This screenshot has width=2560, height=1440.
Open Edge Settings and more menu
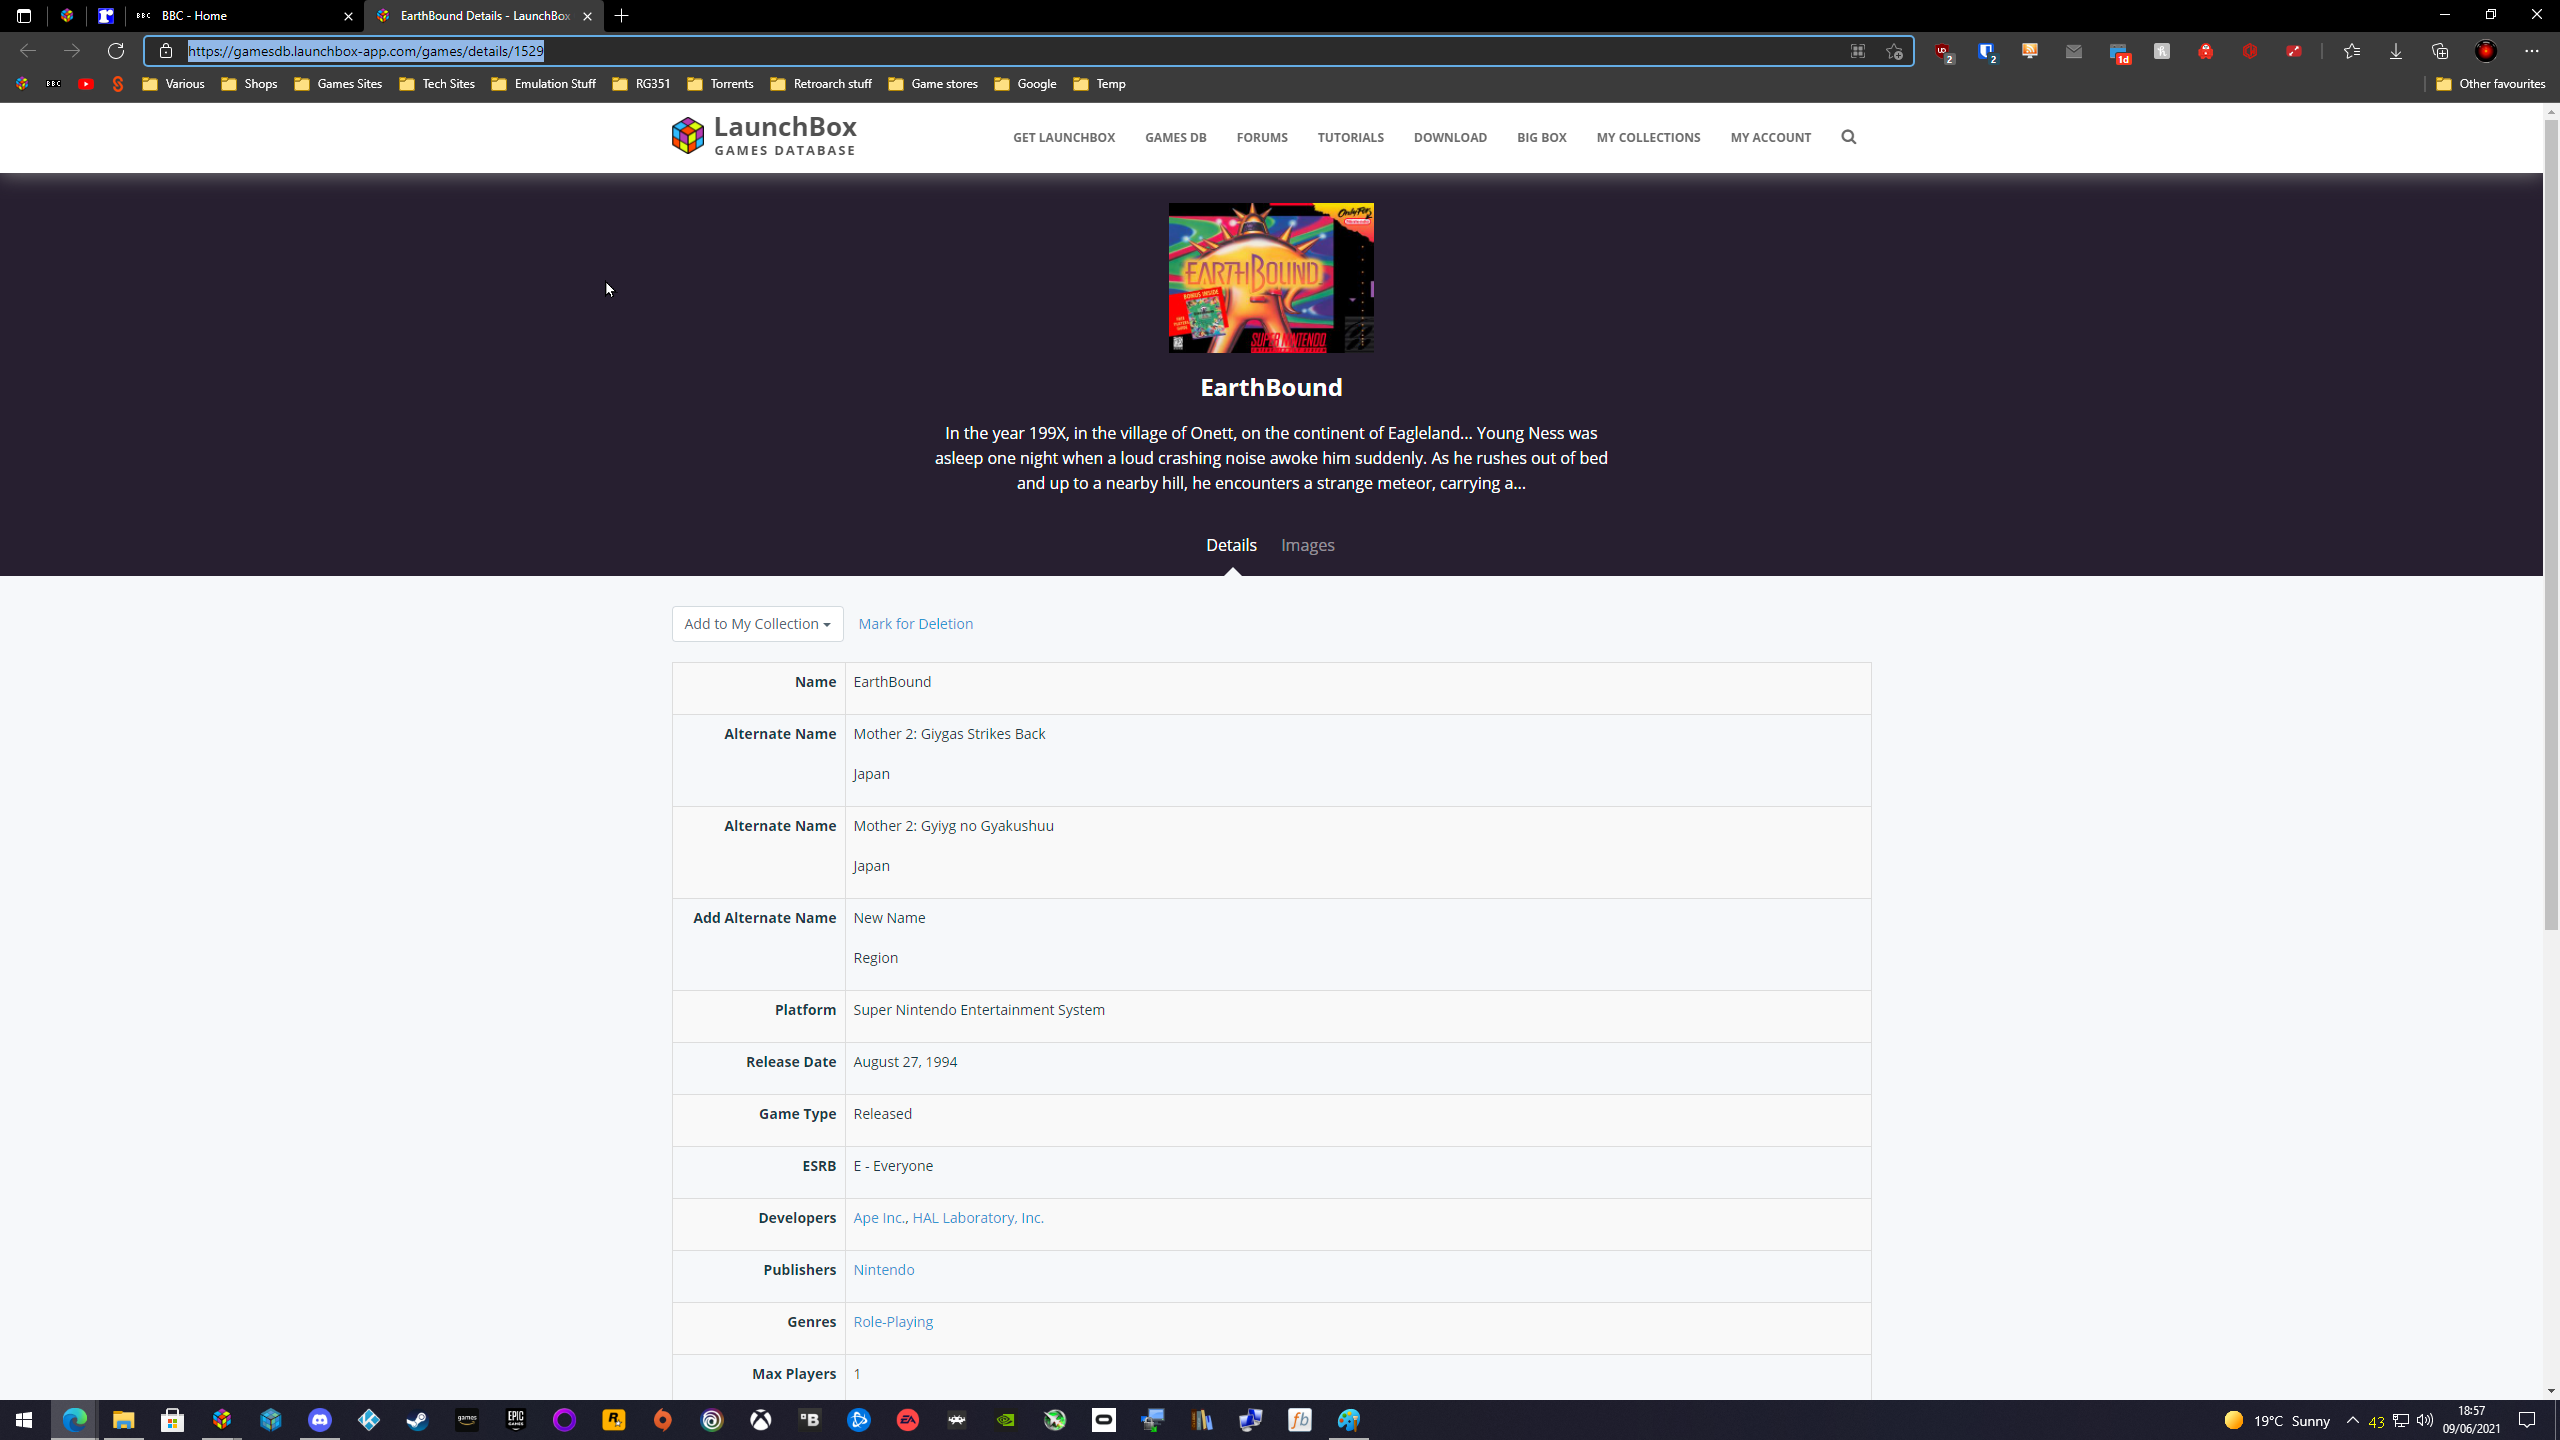[x=2532, y=51]
